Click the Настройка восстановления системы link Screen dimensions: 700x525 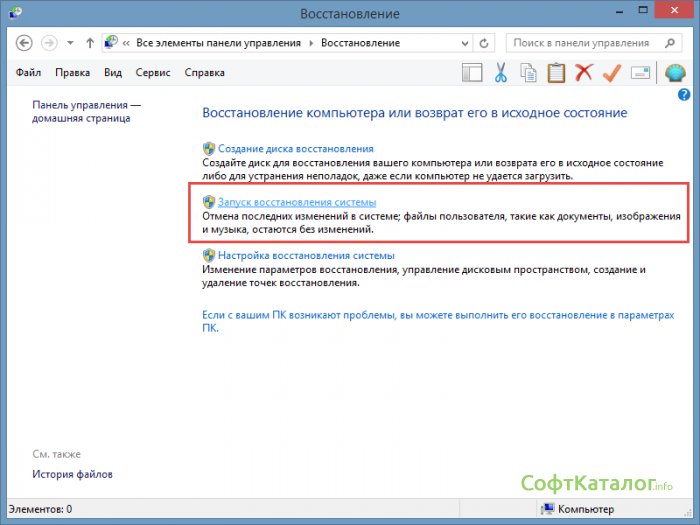(x=299, y=255)
